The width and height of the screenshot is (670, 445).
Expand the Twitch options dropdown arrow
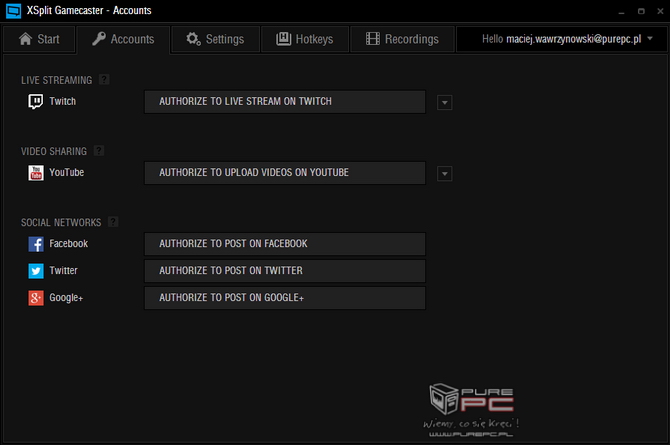pyautogui.click(x=444, y=103)
